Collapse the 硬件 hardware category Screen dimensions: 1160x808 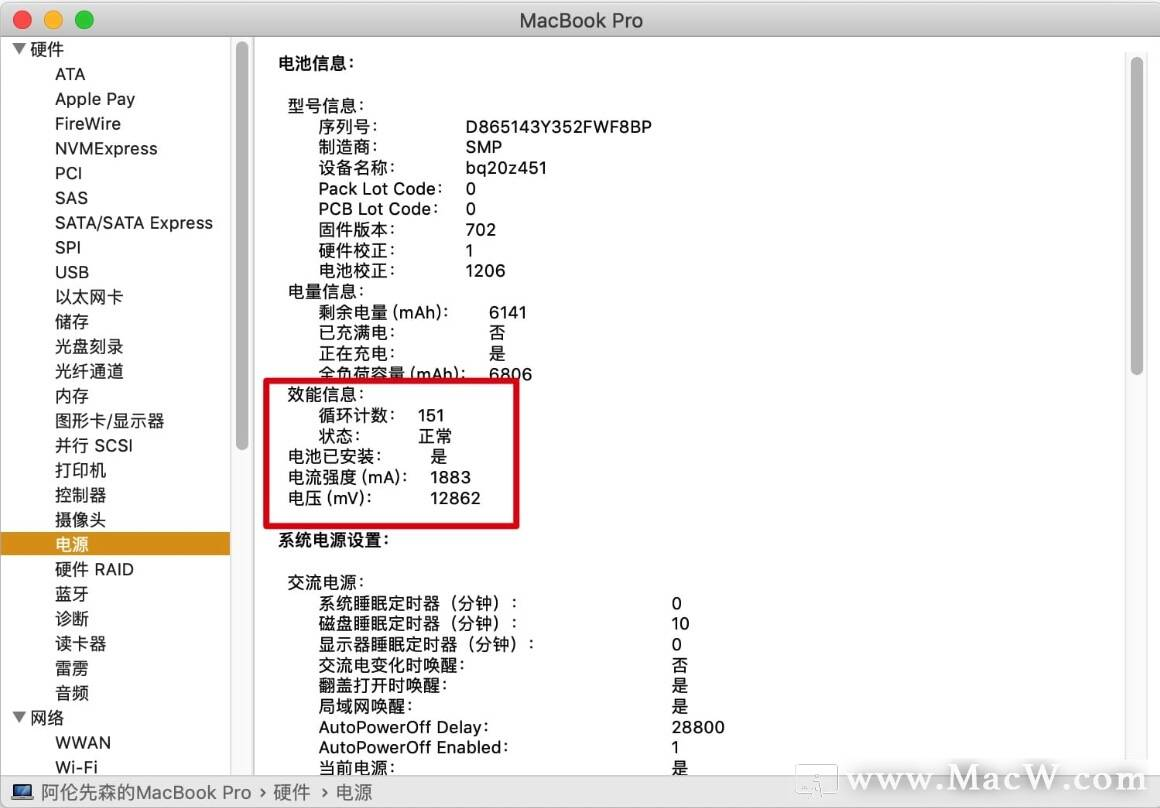19,49
